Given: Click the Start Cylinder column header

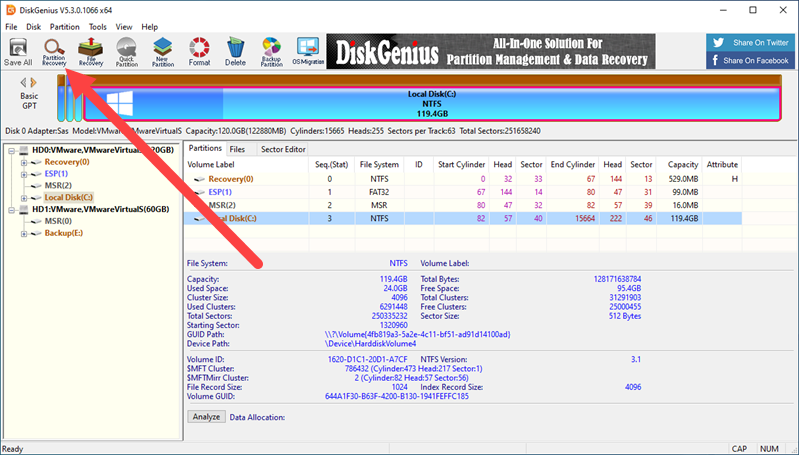Looking at the screenshot, I should tap(461, 165).
